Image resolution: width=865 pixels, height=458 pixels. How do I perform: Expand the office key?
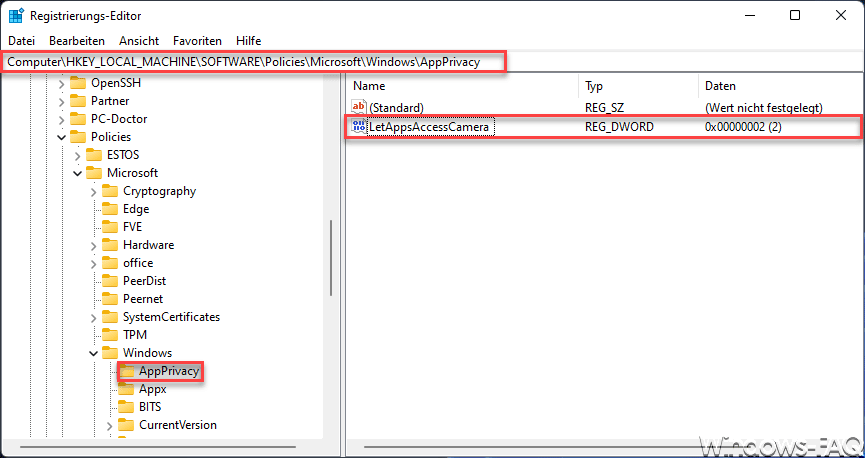click(x=93, y=263)
